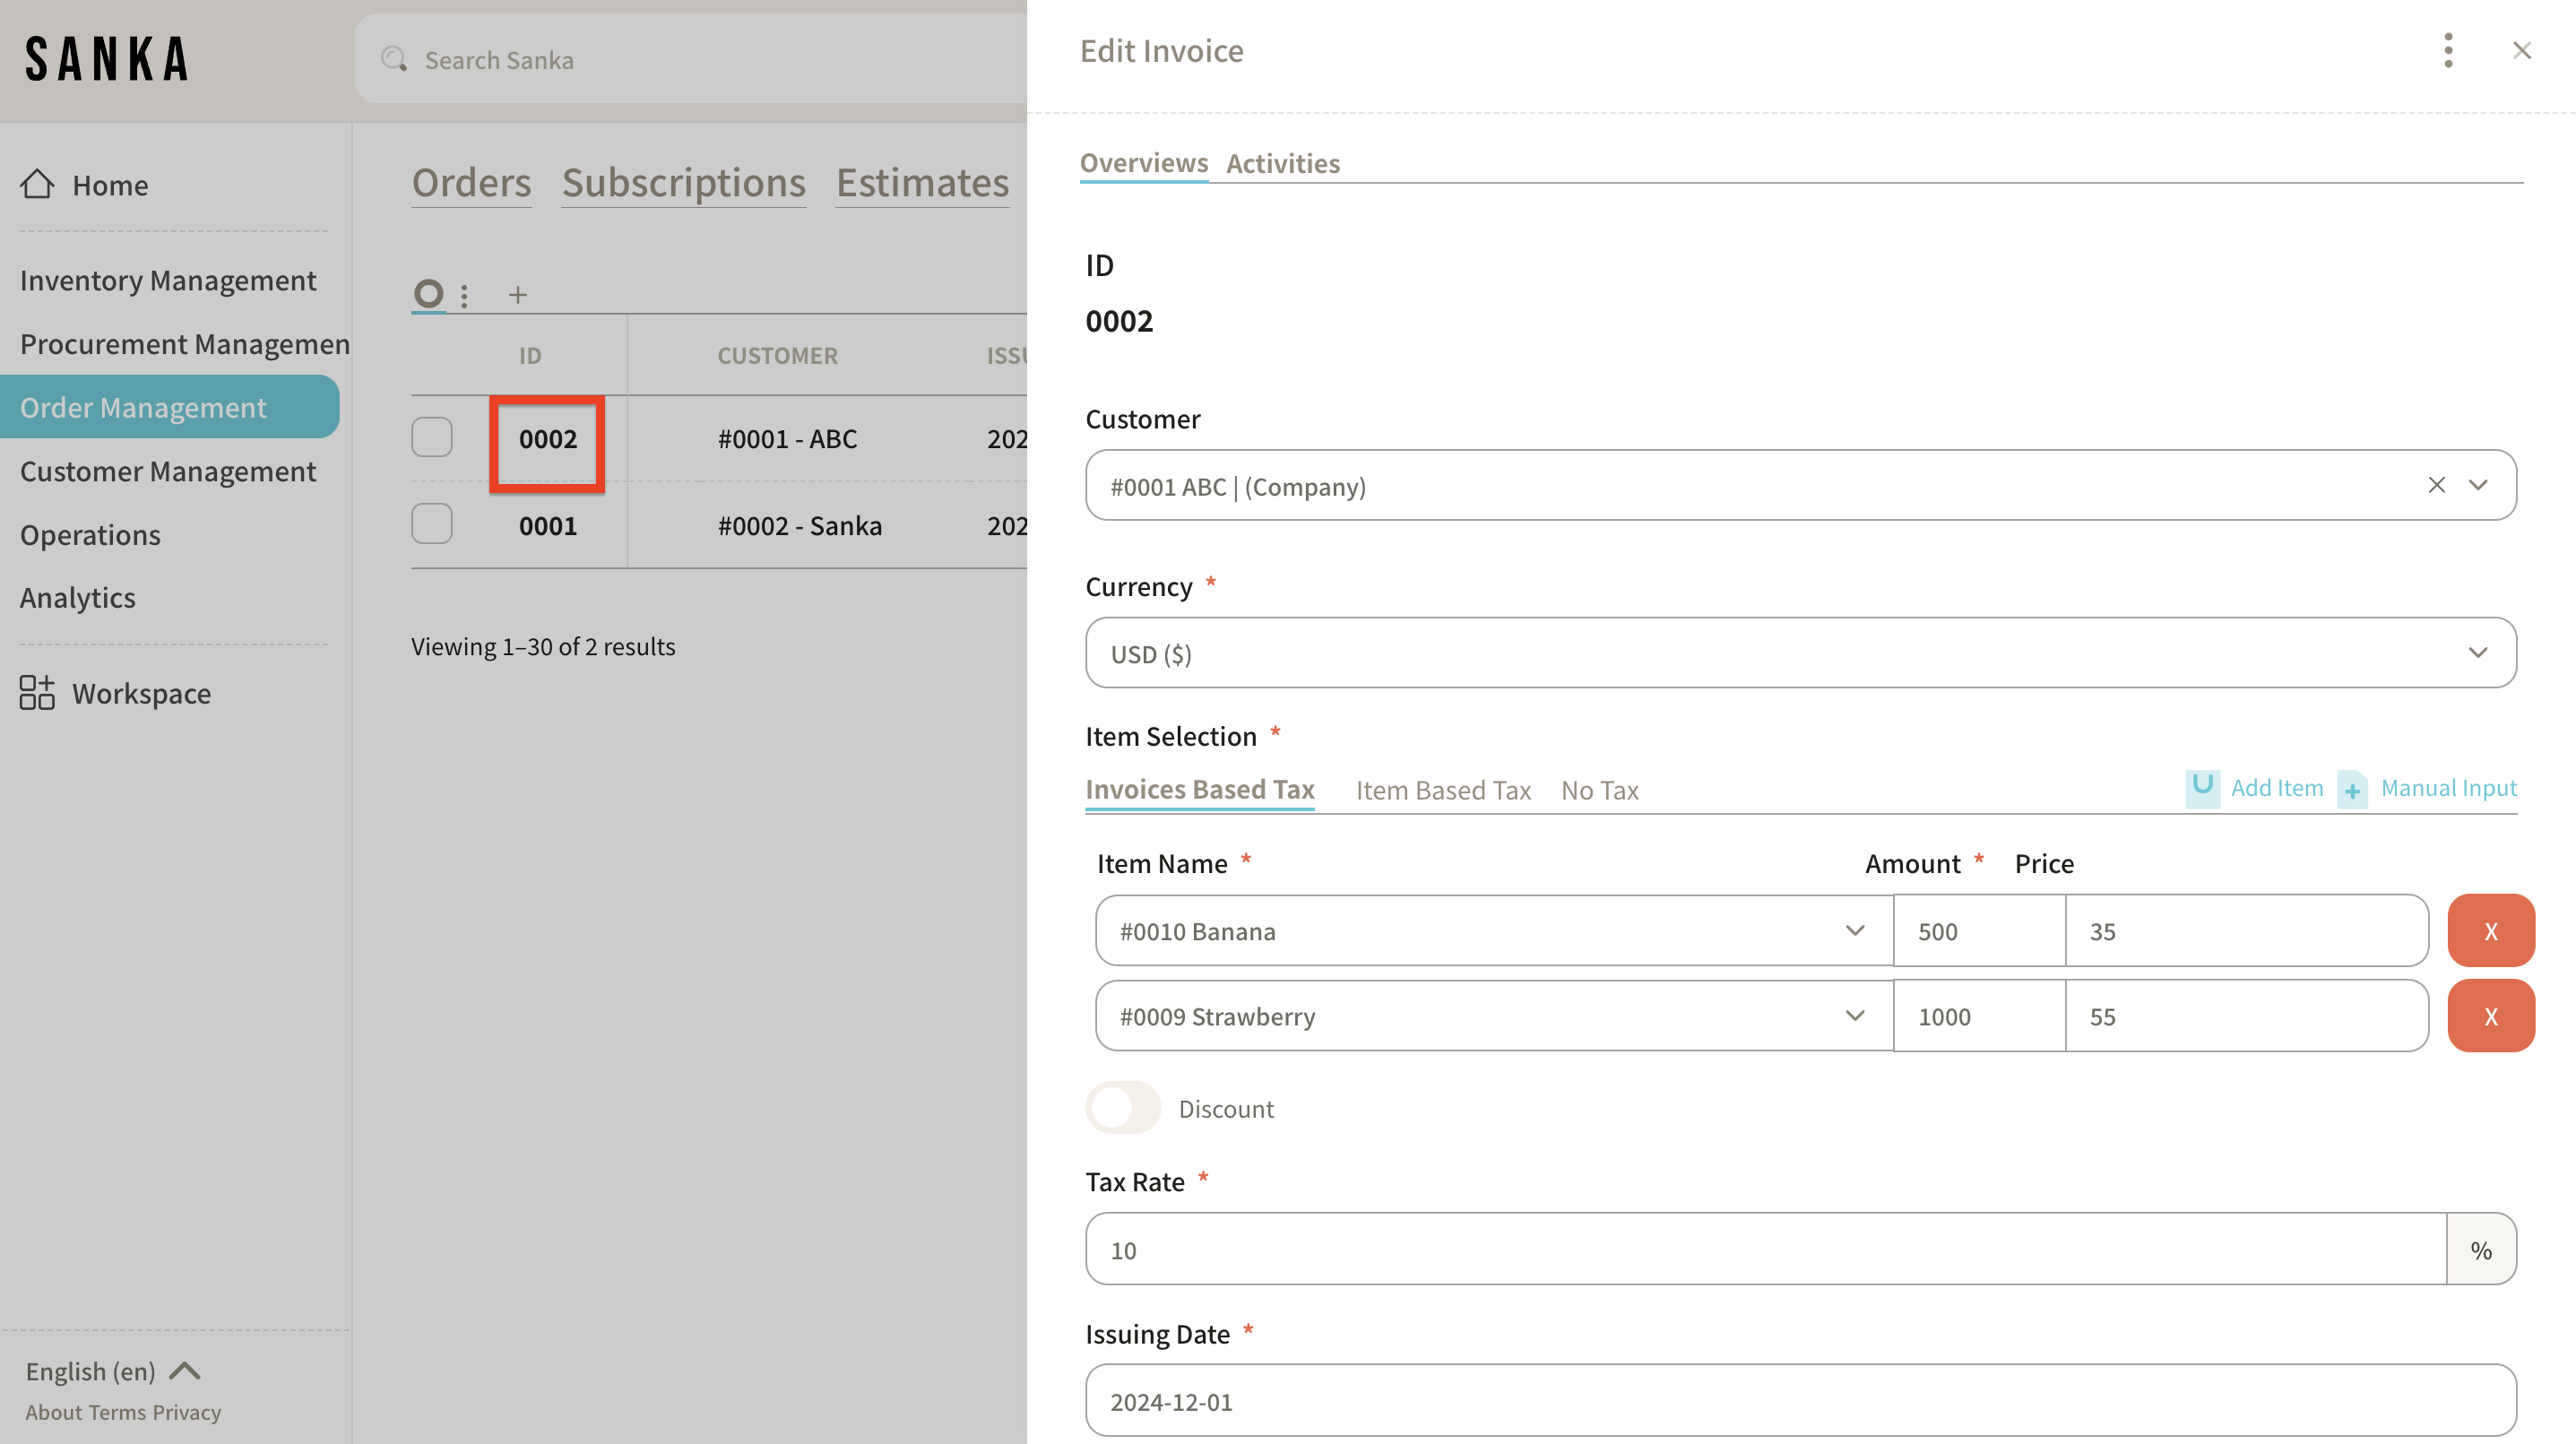
Task: Click the search magnifier icon
Action: click(x=394, y=59)
